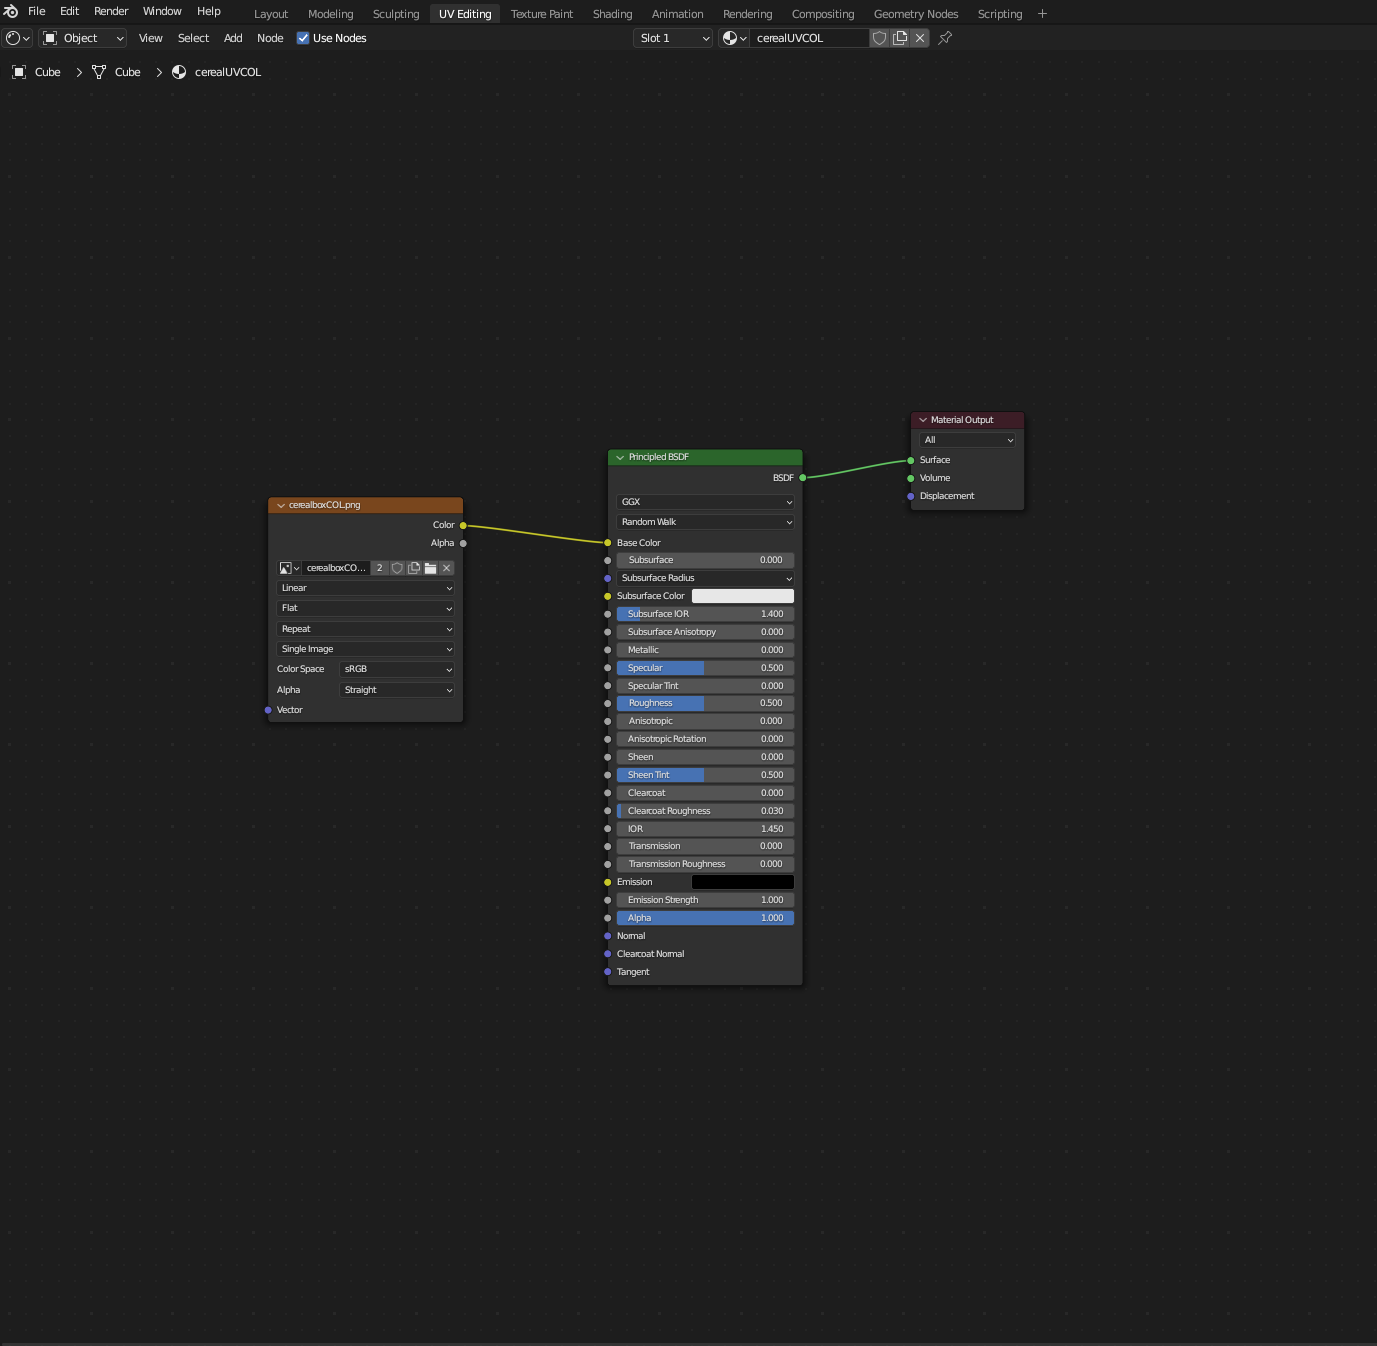Viewport: 1377px width, 1346px height.
Task: Adjust the Specular slider
Action: [705, 668]
